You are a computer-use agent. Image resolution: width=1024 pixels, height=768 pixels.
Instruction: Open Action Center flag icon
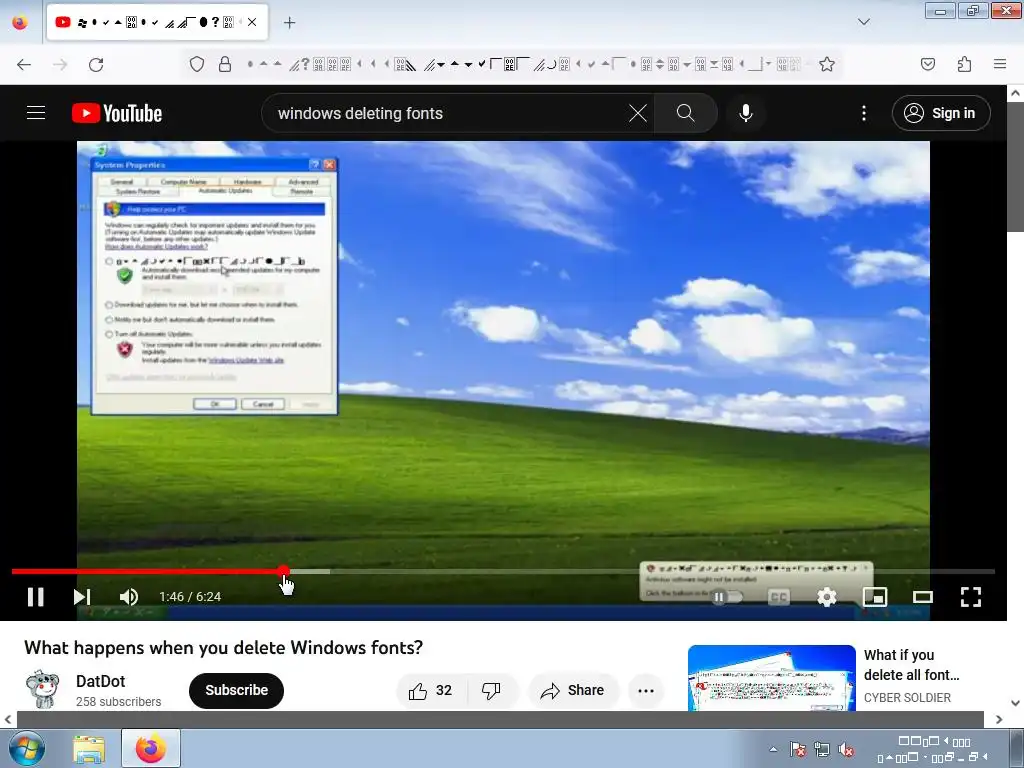797,750
